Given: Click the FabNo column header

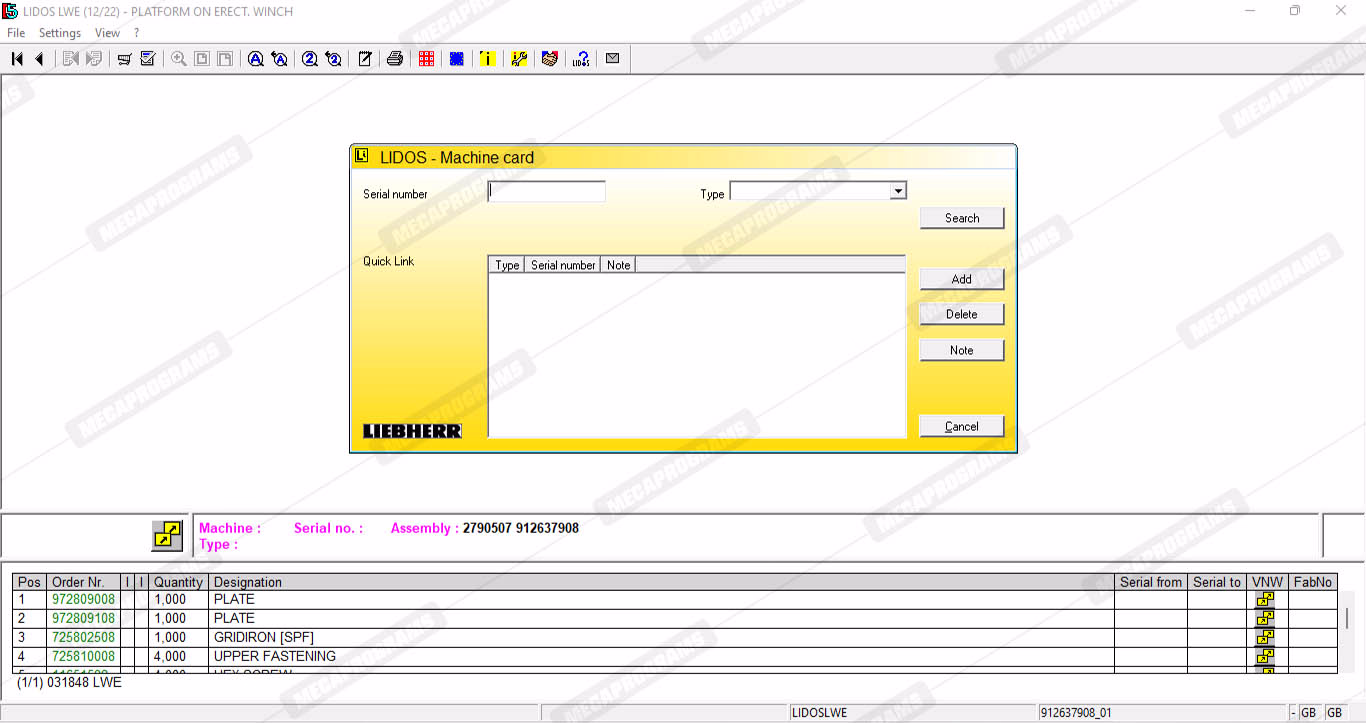Looking at the screenshot, I should 1313,582.
